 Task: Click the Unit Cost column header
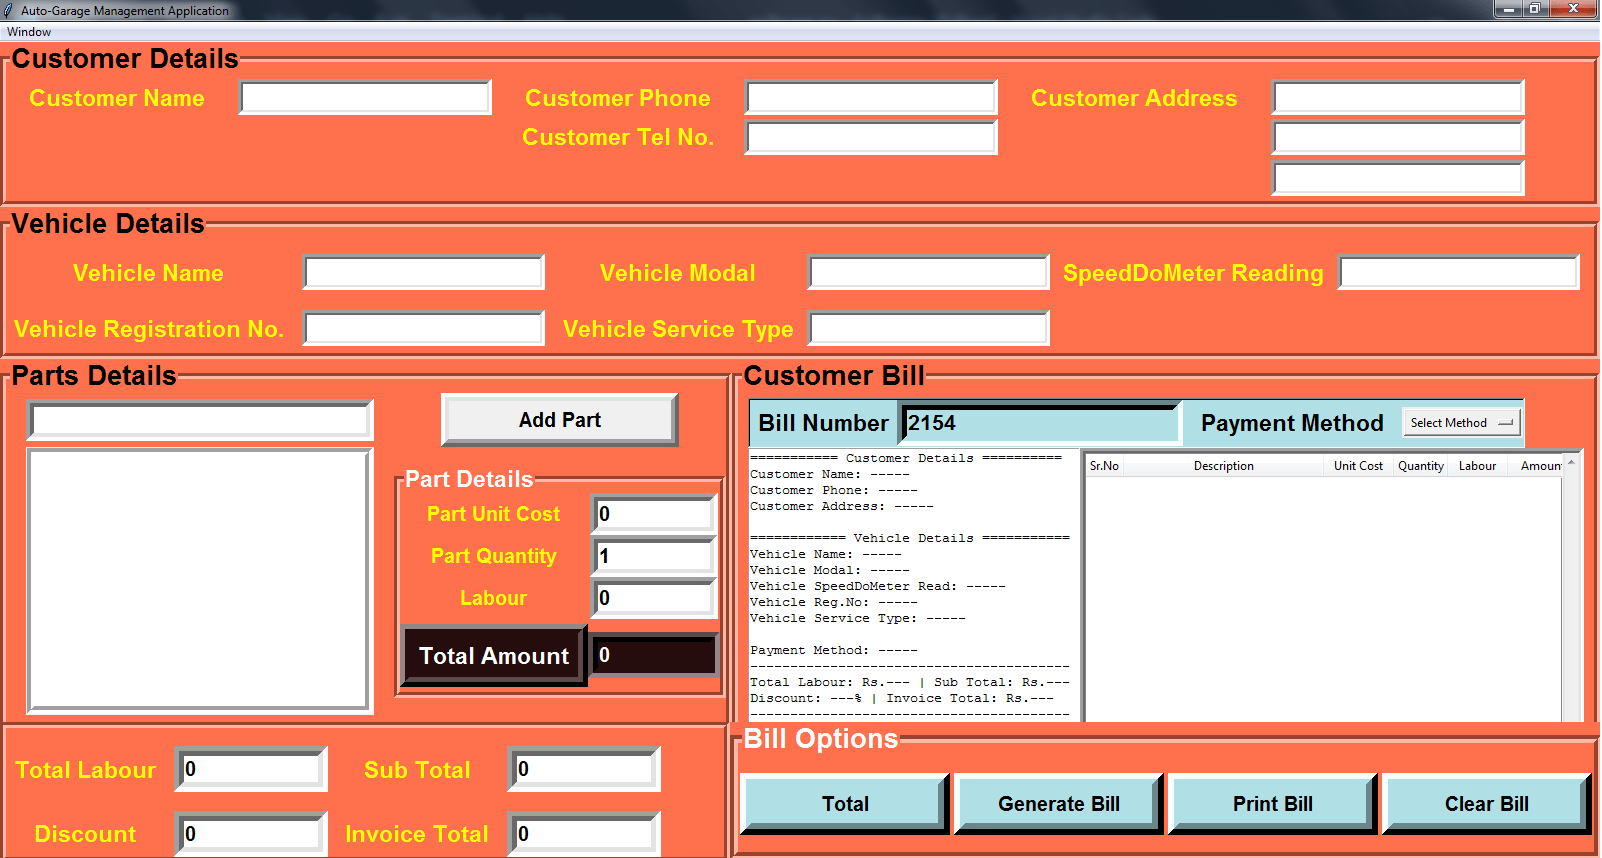(x=1358, y=466)
